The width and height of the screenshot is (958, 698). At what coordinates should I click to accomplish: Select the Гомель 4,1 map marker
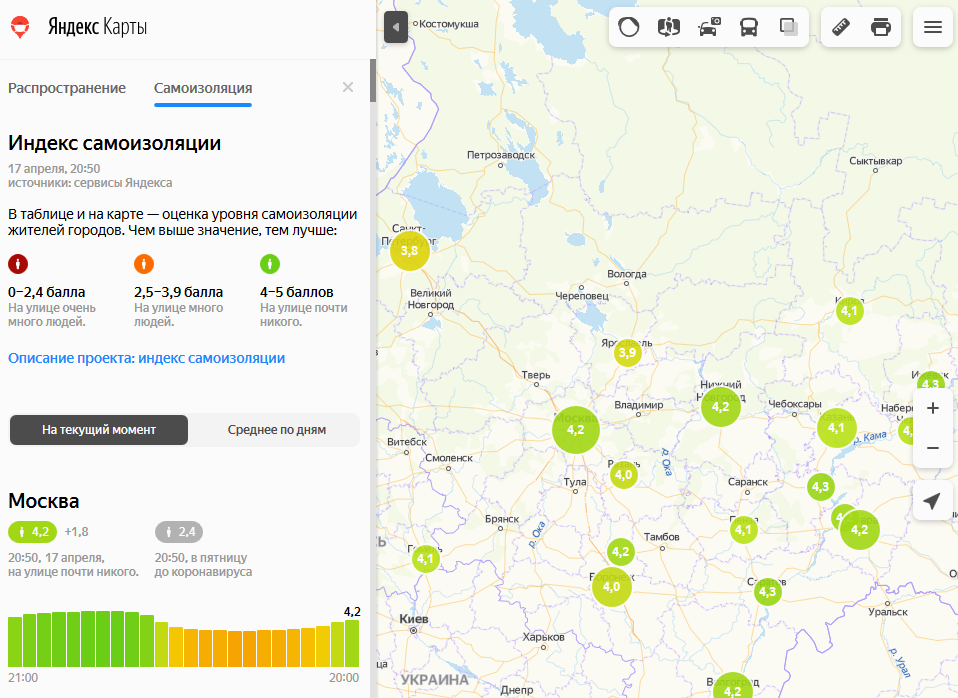[x=425, y=559]
